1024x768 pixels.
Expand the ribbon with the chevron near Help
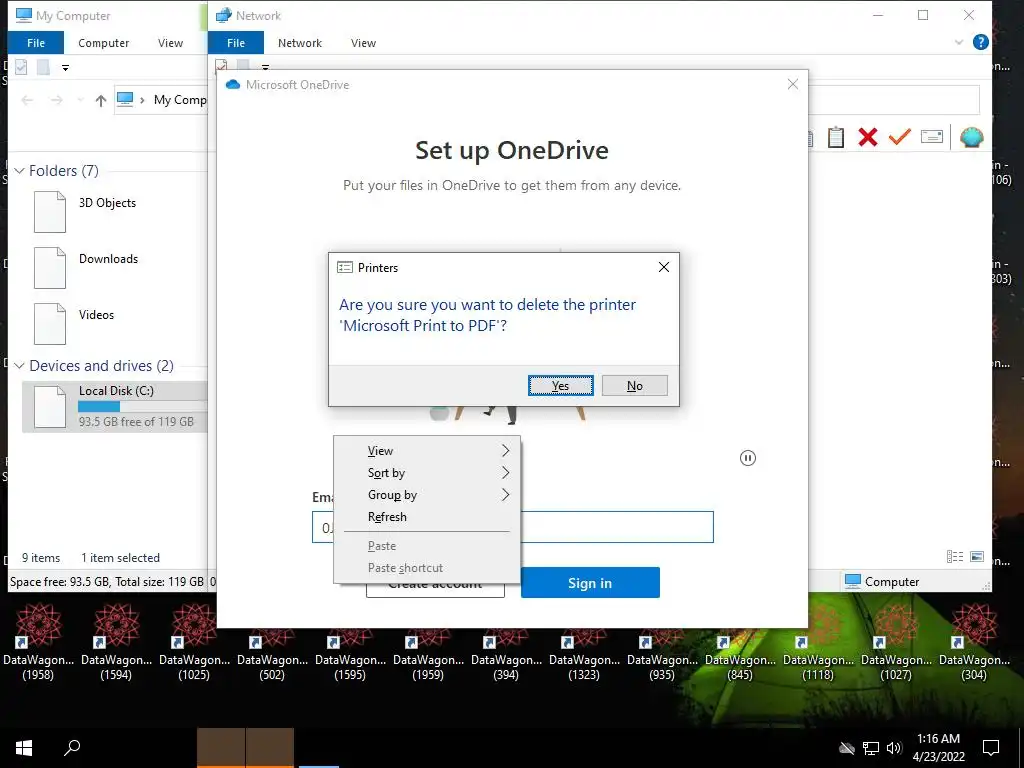[959, 42]
